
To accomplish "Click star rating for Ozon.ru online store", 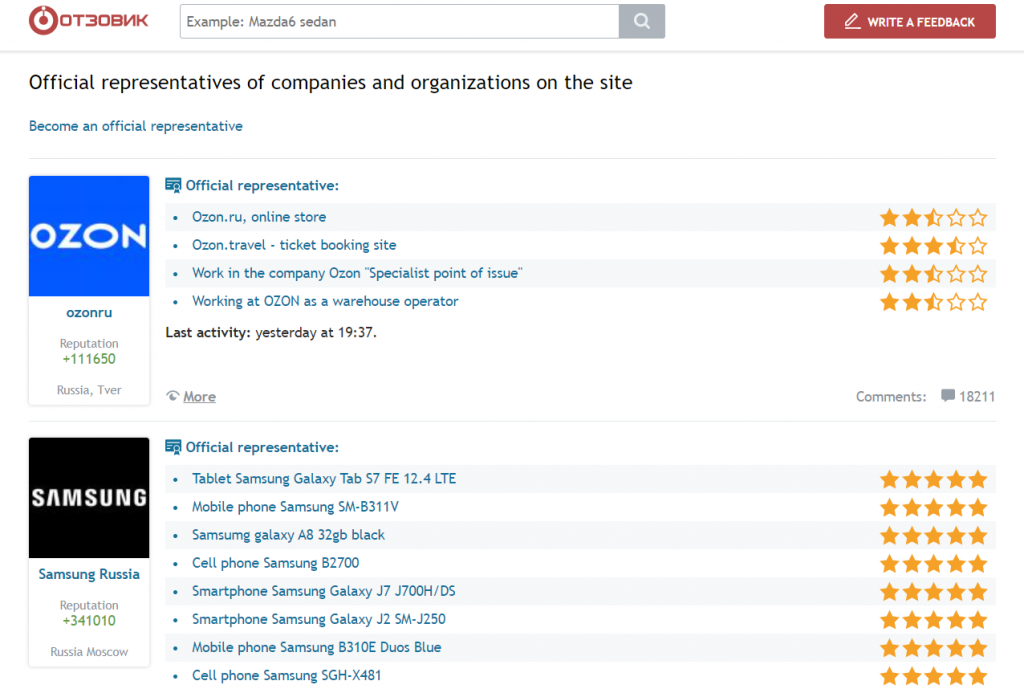I will (933, 217).
